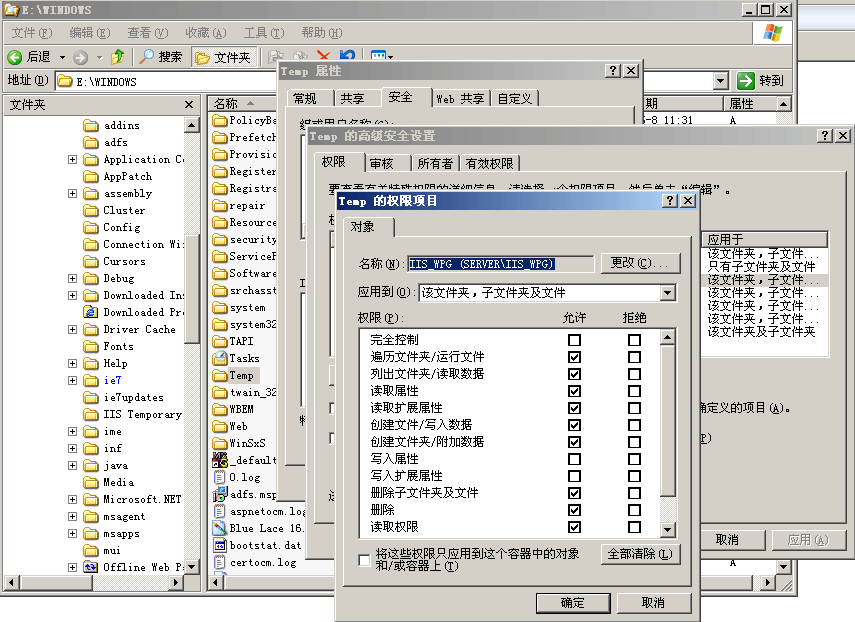This screenshot has width=855, height=622.
Task: Switch to the Effective Permissions (有效权限) tab
Action: [x=489, y=163]
